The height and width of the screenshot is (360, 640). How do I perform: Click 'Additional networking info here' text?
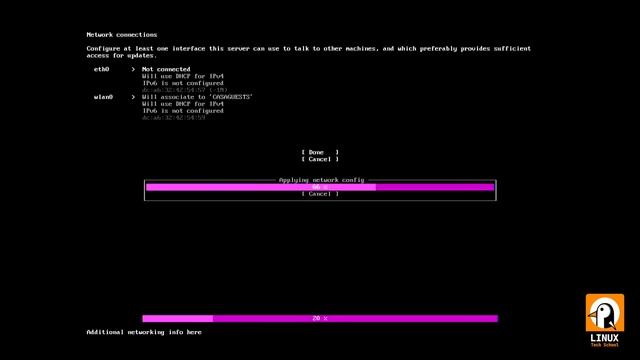(144, 332)
